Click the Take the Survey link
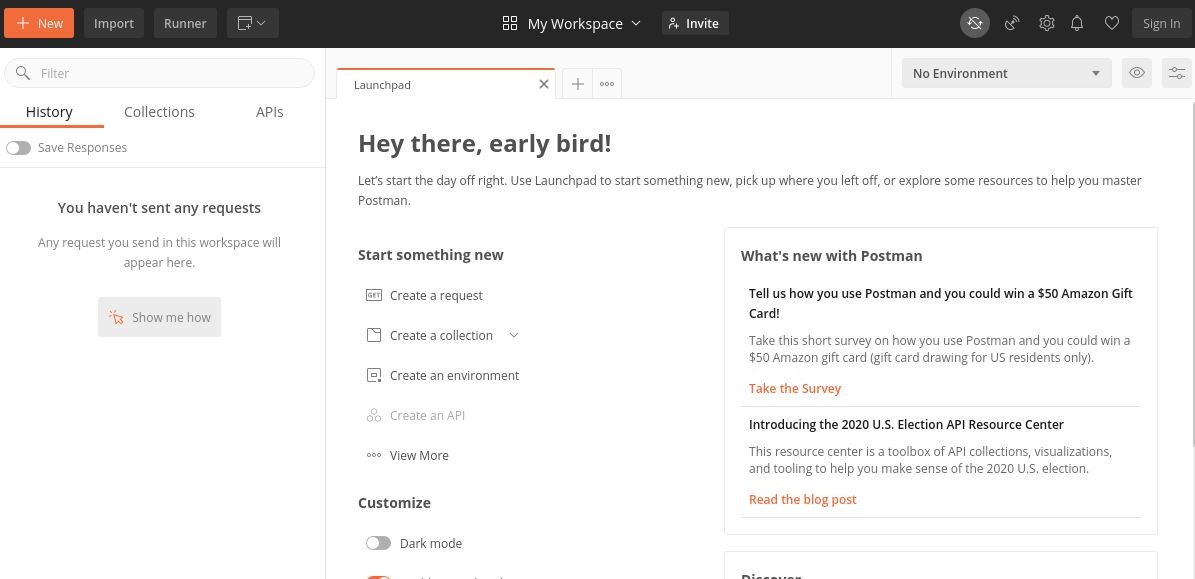This screenshot has height=579, width=1195. [795, 388]
